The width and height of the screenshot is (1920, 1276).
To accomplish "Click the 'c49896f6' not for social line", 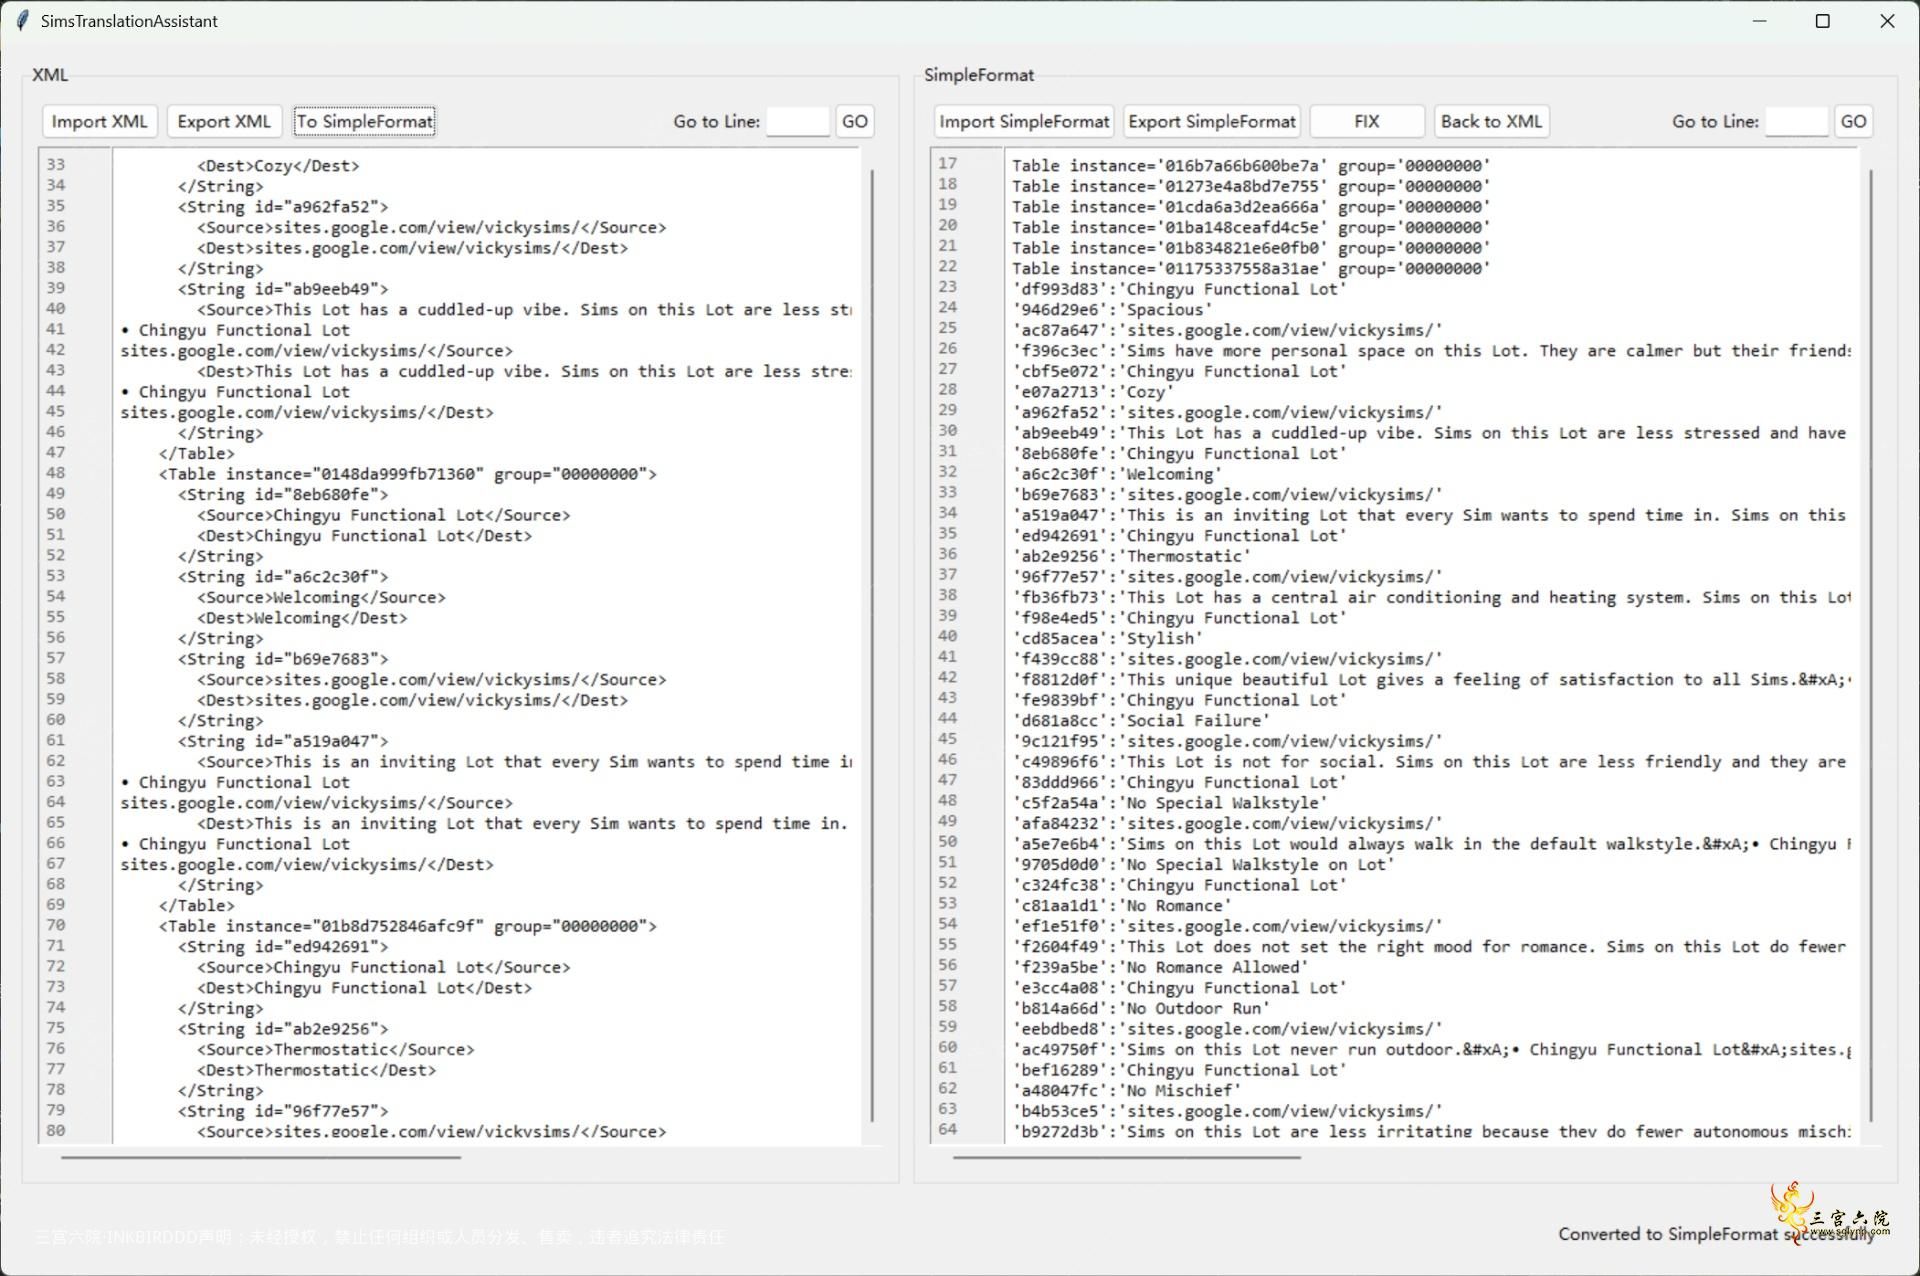I will 1429,762.
